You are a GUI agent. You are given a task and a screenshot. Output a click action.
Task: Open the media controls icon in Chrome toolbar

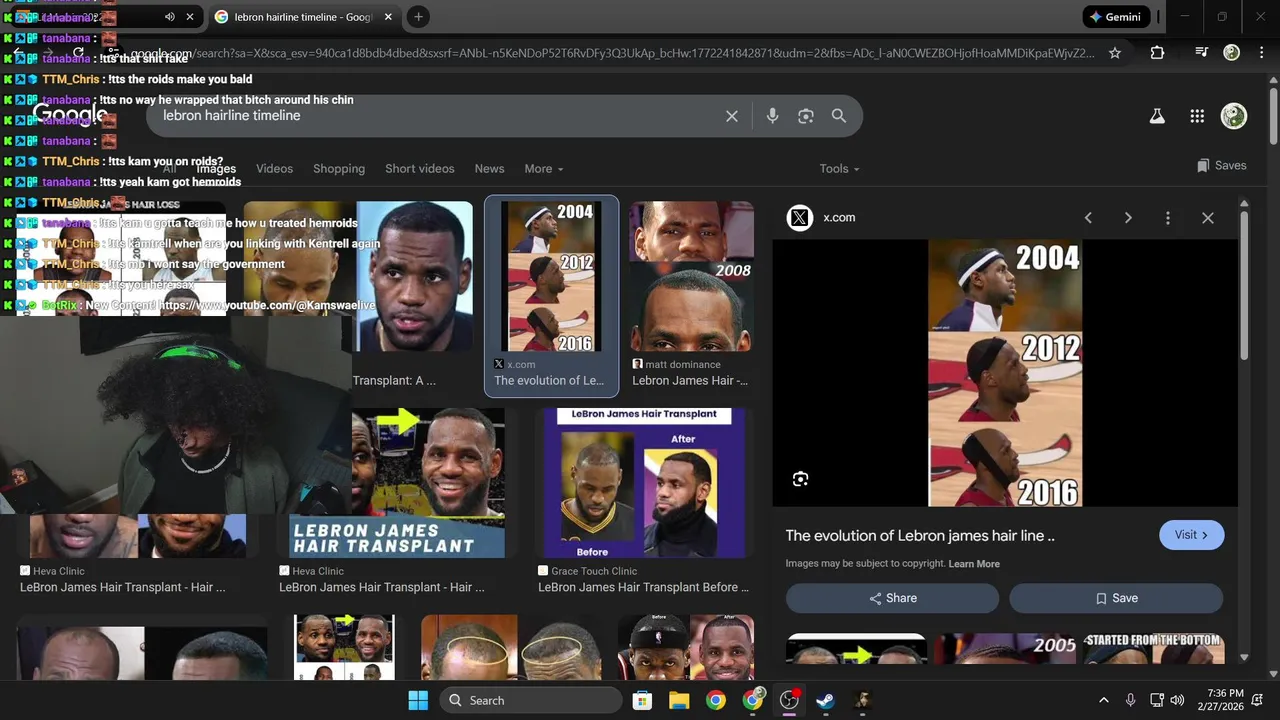click(x=1201, y=53)
